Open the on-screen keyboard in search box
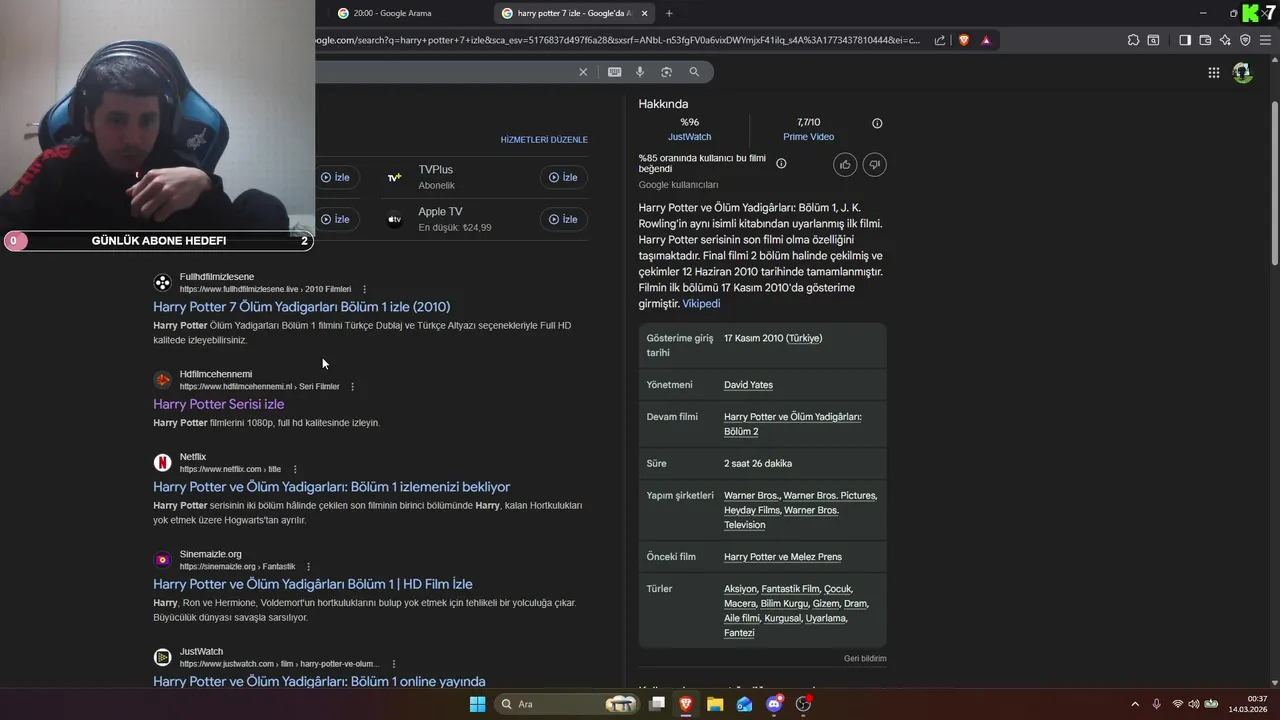1280x720 pixels. pyautogui.click(x=614, y=72)
